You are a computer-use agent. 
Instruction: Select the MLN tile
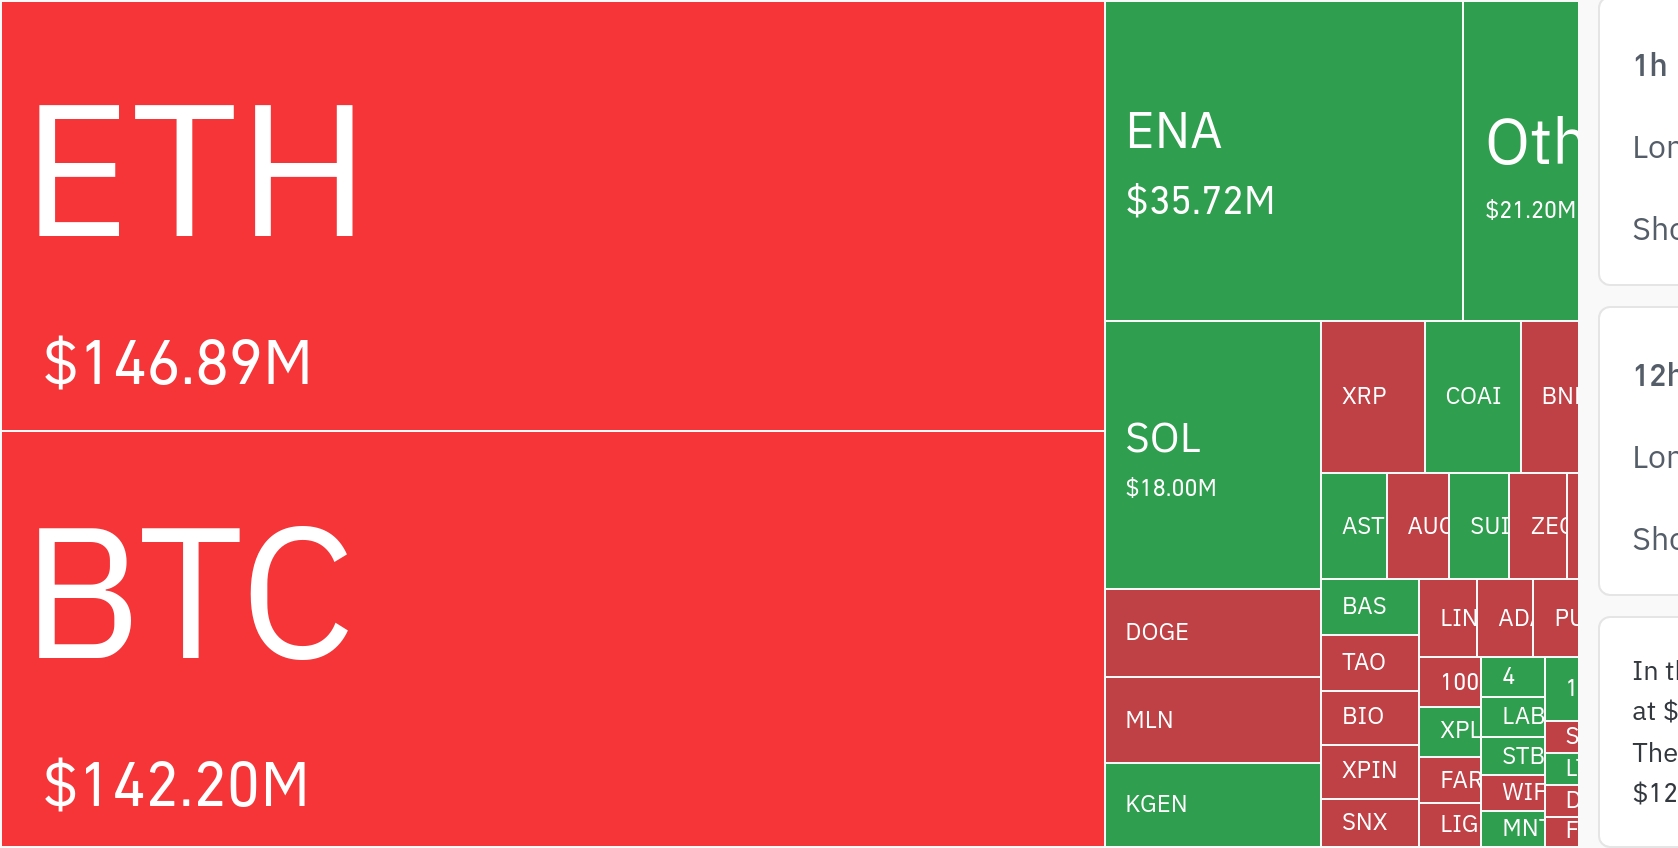[1212, 720]
